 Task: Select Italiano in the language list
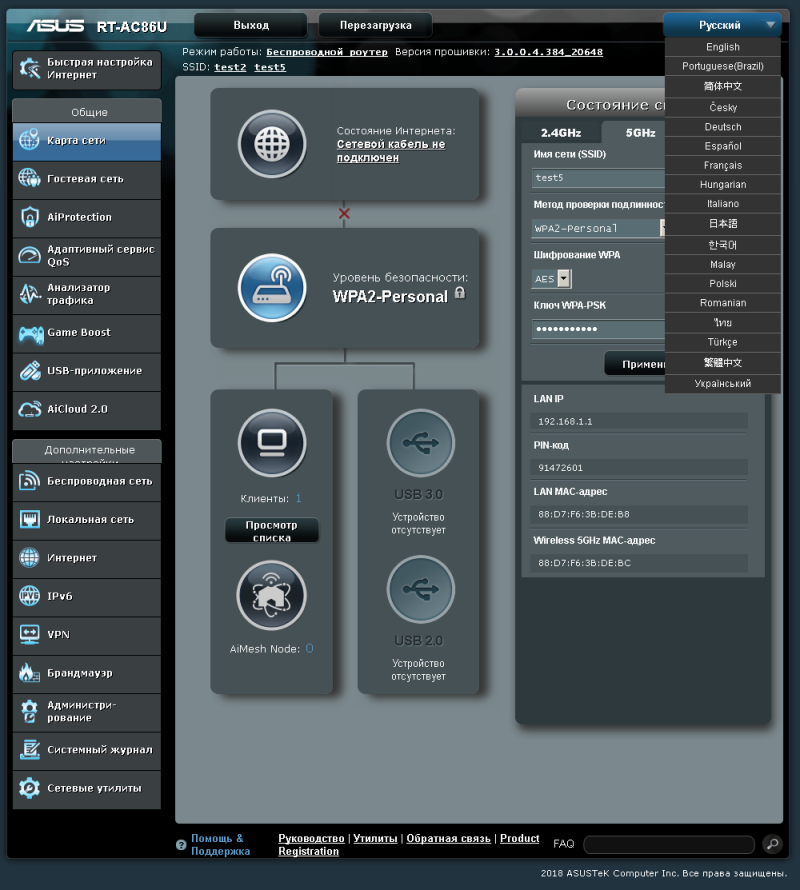tap(723, 203)
